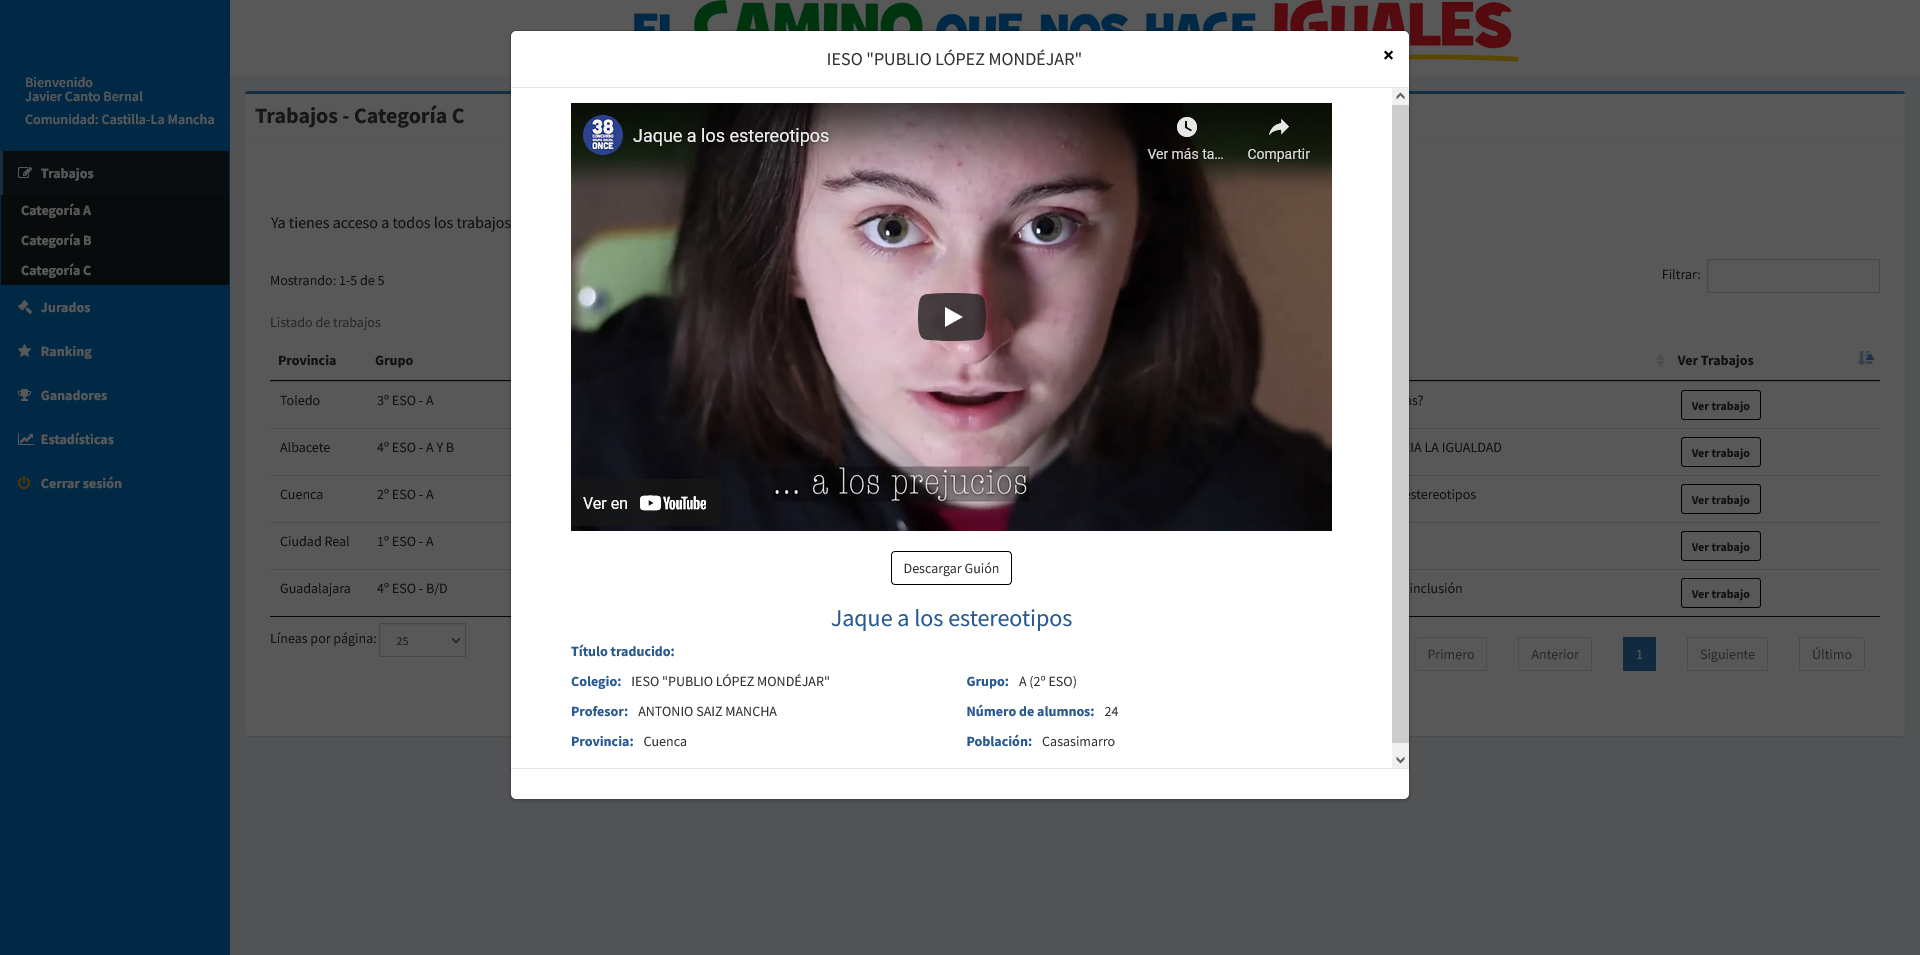
Task: Close the IESO Publio López Mondéjar modal
Action: [1388, 55]
